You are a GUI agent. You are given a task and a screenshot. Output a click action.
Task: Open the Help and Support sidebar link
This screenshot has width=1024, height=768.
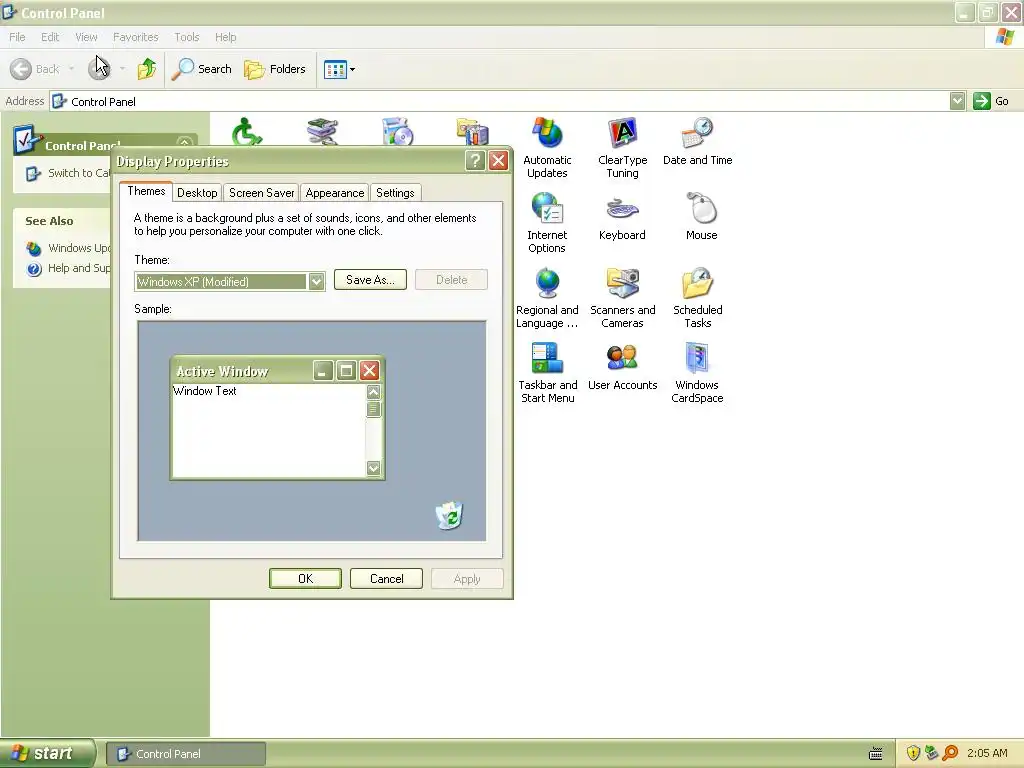click(68, 268)
